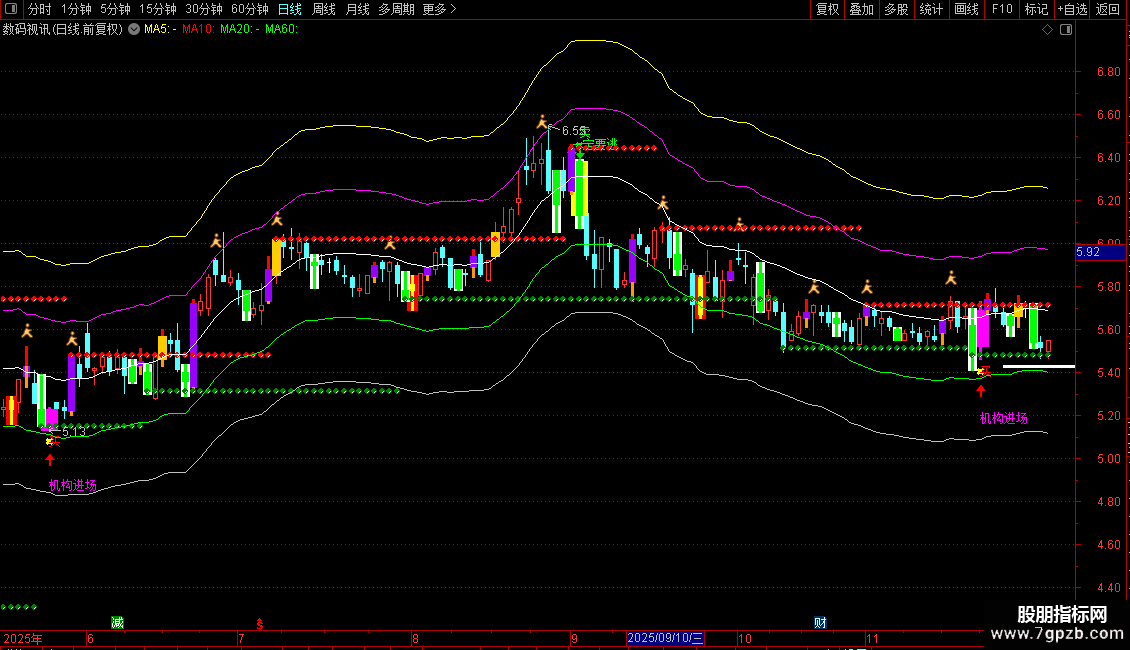This screenshot has width=1130, height=650.
Task: Click the diamond icon at chart top-right
Action: pyautogui.click(x=1047, y=30)
